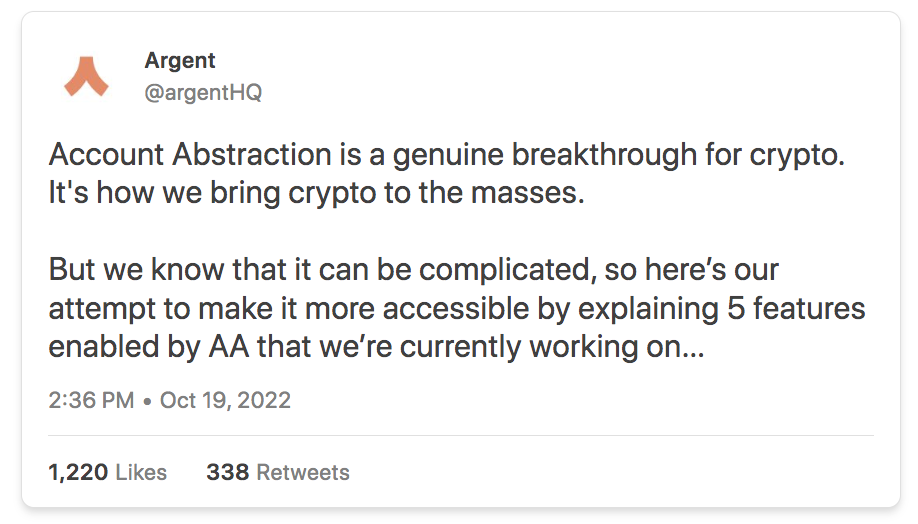Click the 338 retweets count number
Image resolution: width=918 pixels, height=524 pixels.
point(228,472)
